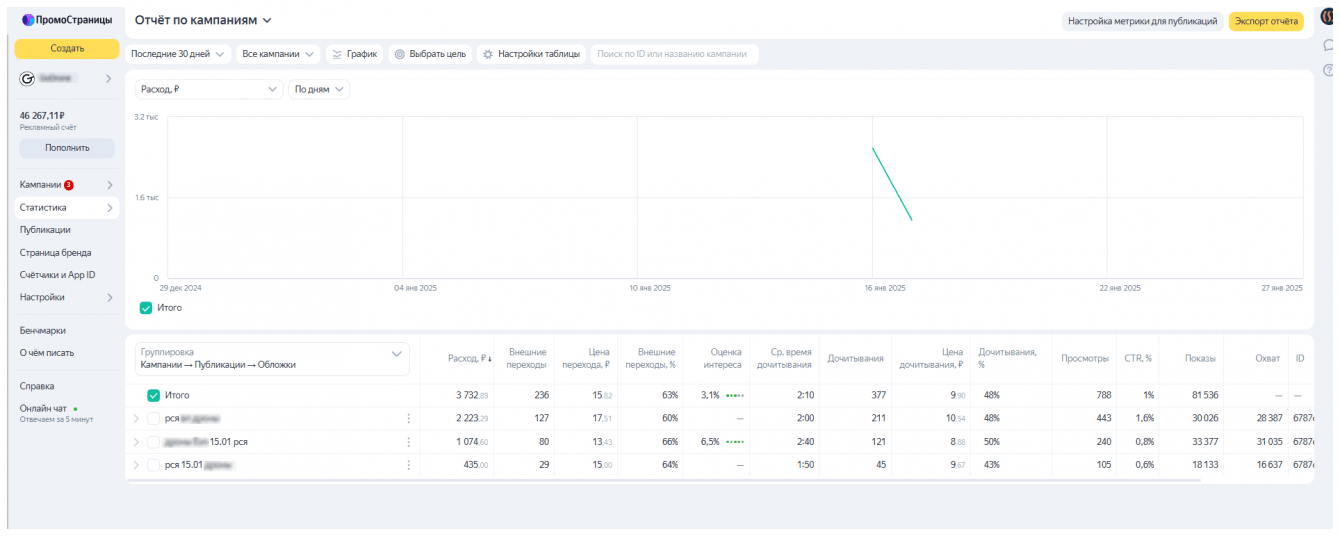Click the target icon for Выбрать цель
This screenshot has height=536, width=1340.
(x=399, y=54)
